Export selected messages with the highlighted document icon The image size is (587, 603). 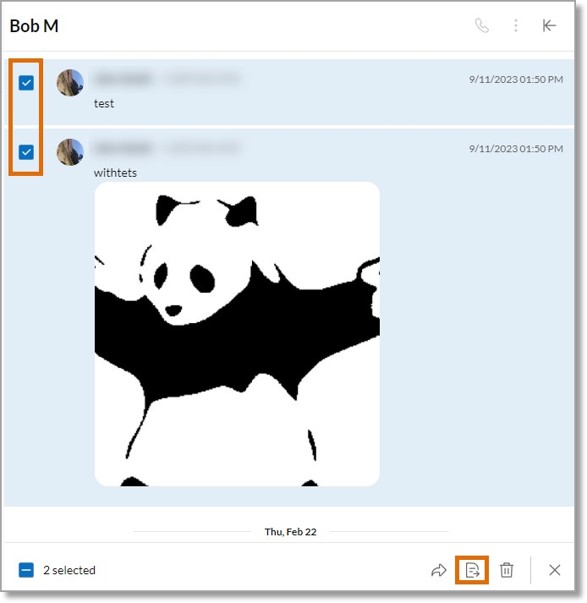coord(472,570)
